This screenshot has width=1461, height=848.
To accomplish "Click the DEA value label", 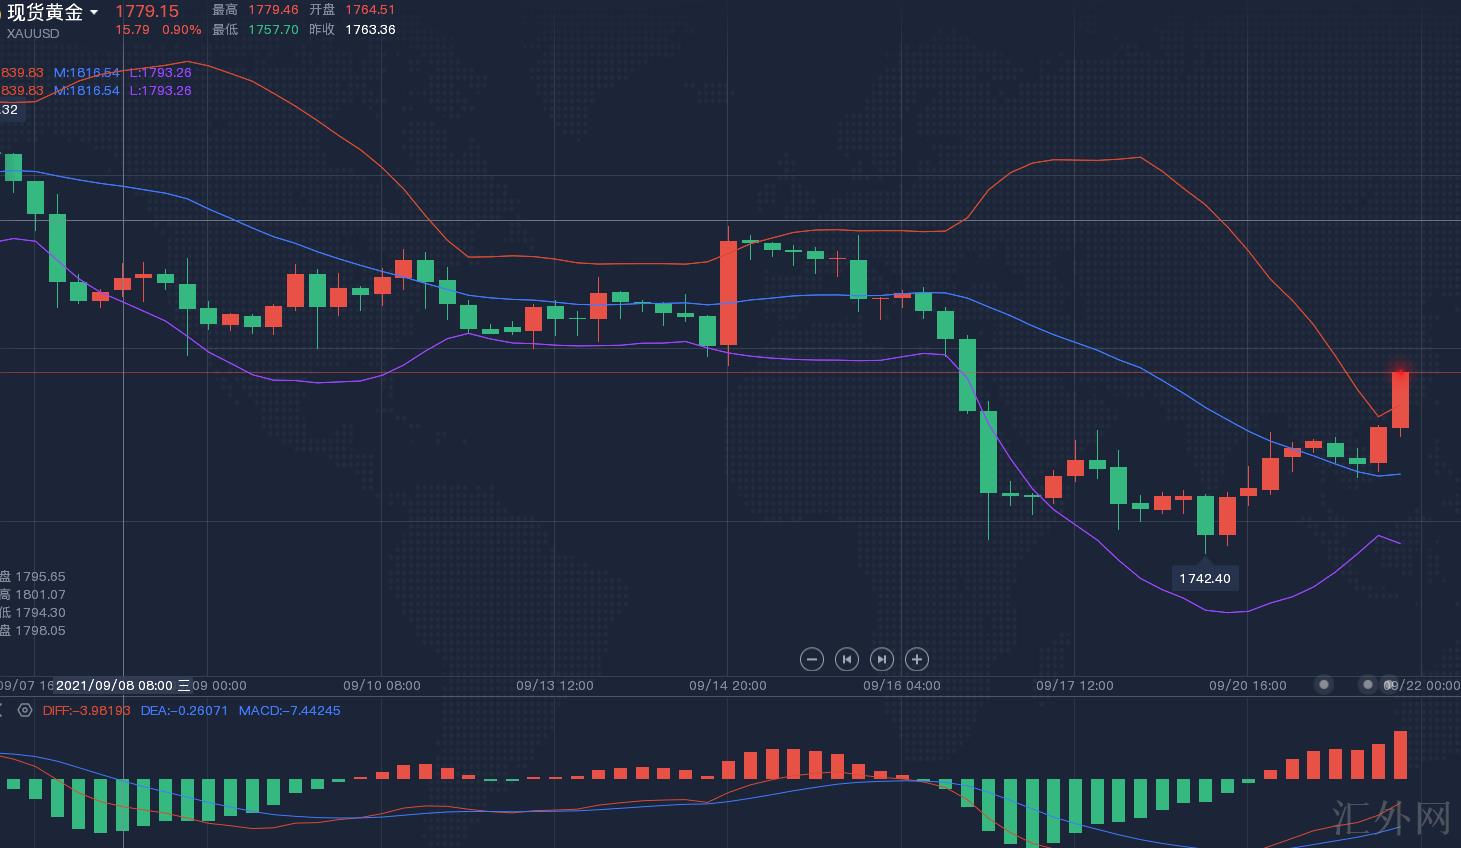I will tap(184, 711).
